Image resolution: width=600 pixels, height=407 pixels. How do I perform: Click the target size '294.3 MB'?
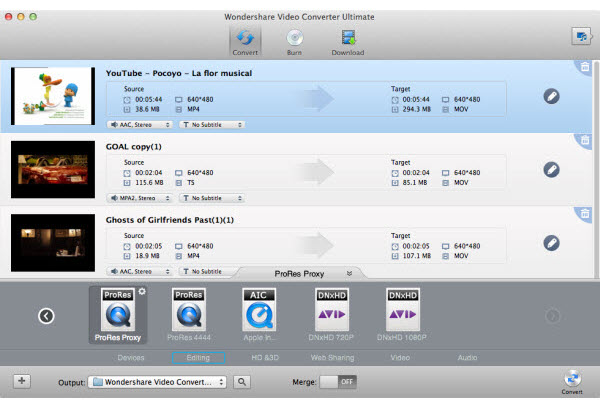[417, 109]
